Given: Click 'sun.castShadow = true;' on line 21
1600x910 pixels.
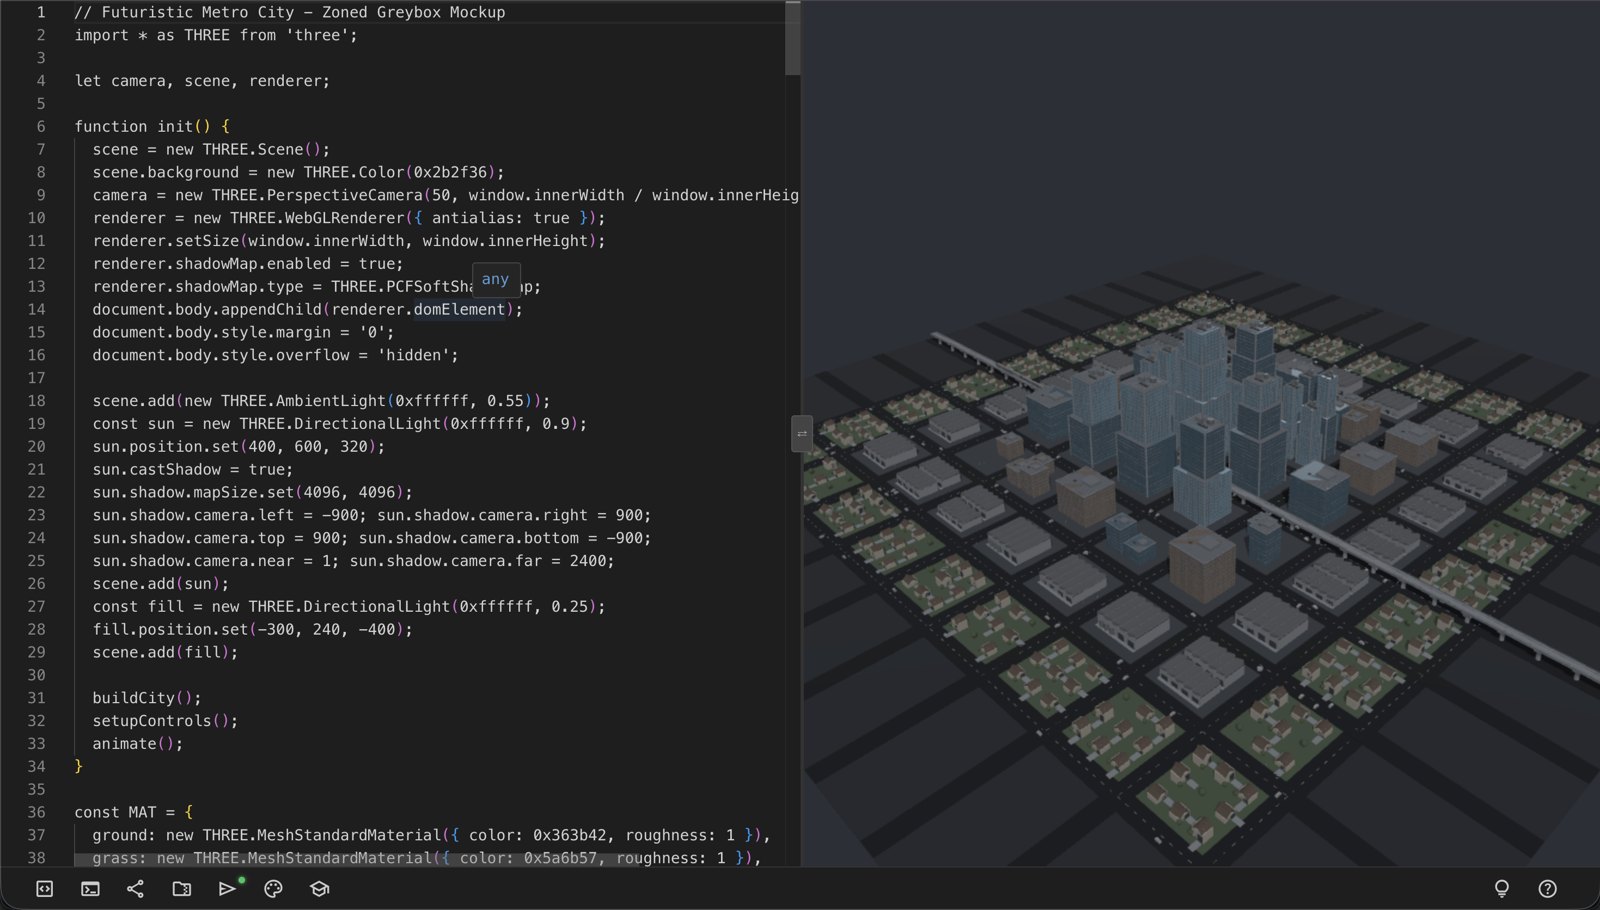Looking at the screenshot, I should tap(193, 469).
